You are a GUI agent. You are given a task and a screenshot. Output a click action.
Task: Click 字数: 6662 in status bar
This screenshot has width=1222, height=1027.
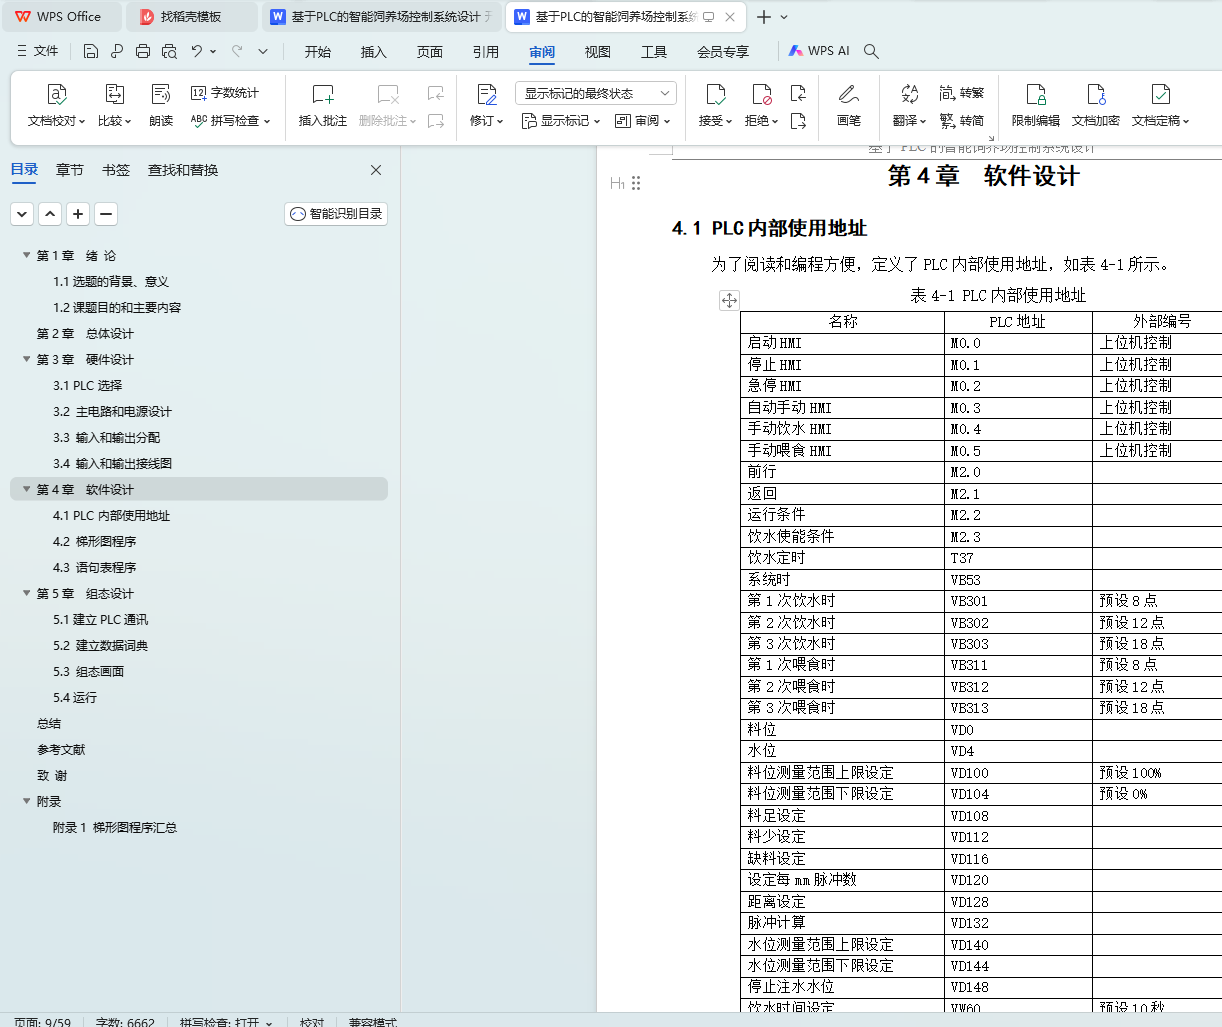point(125,1022)
